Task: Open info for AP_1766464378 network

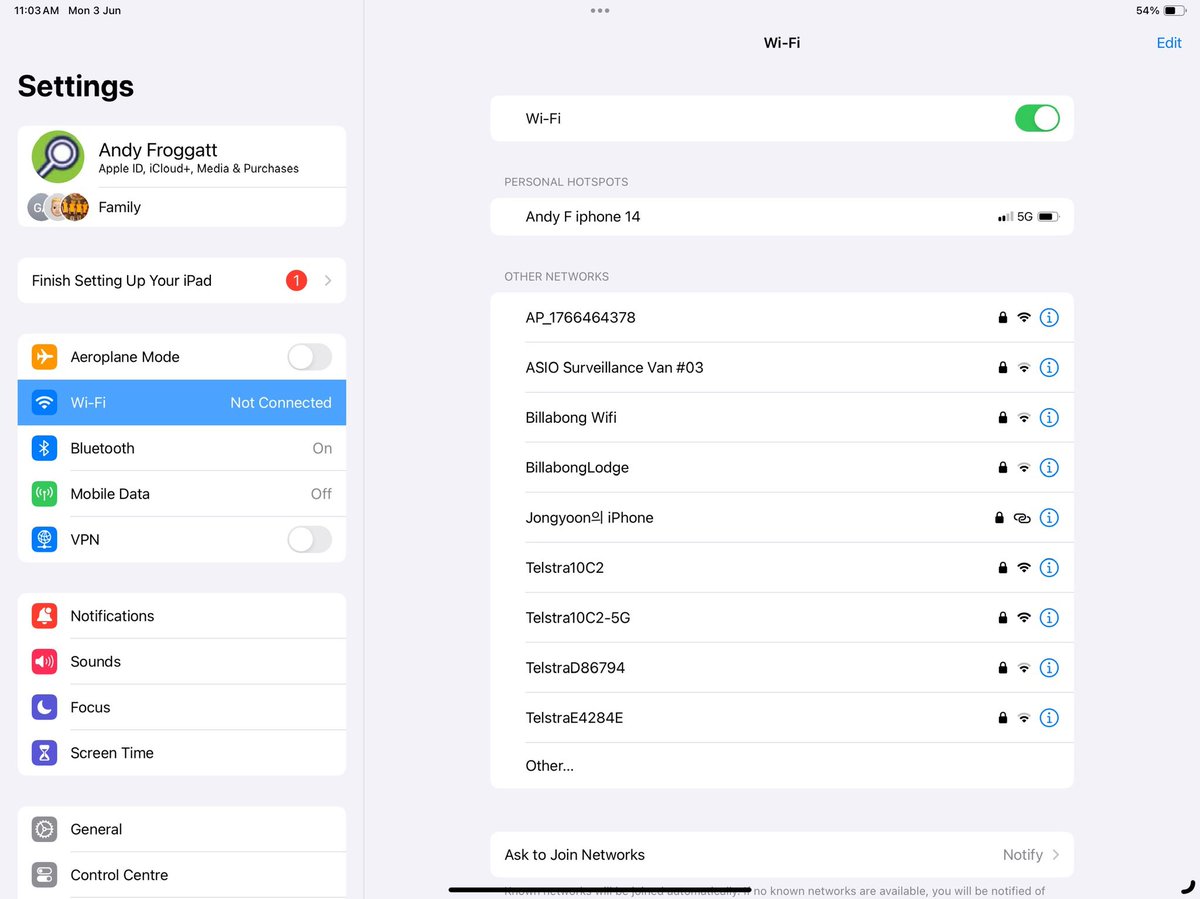Action: (x=1049, y=317)
